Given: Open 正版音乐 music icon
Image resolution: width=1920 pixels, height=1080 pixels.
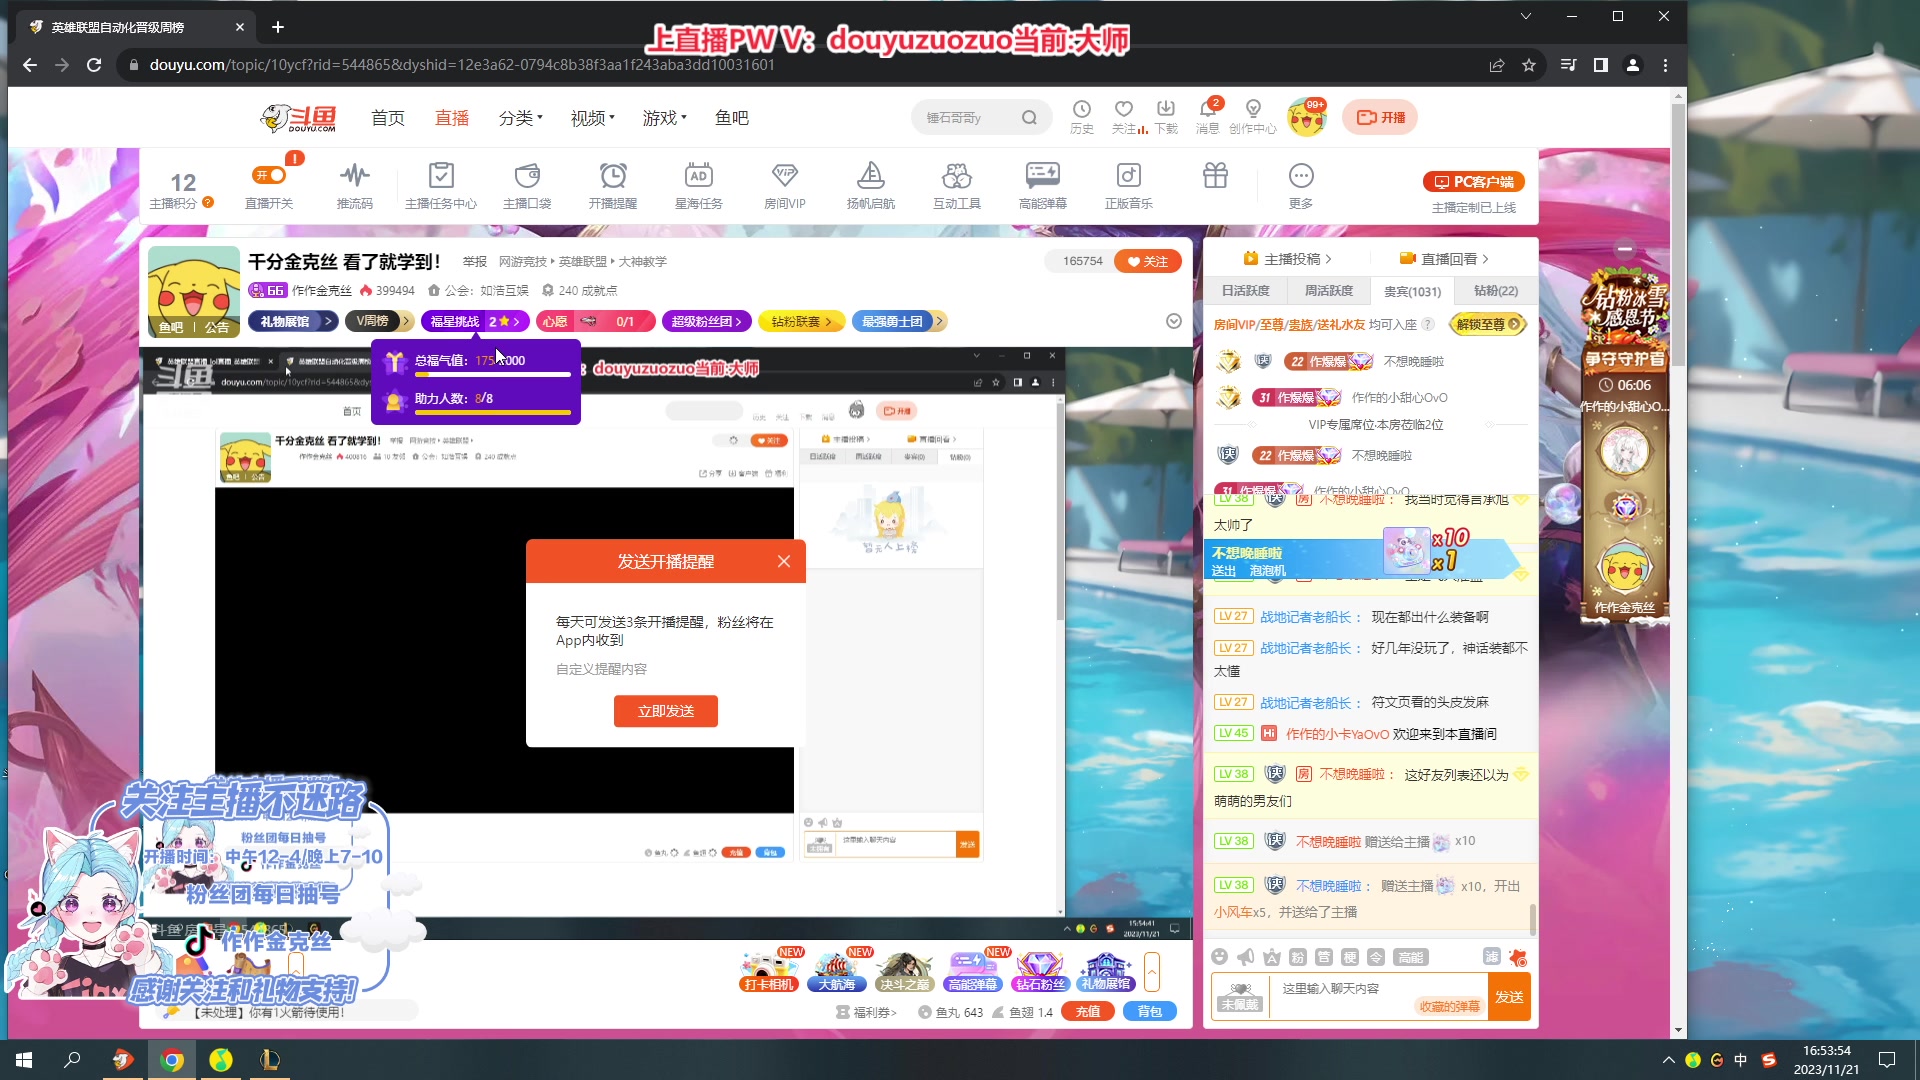Looking at the screenshot, I should click(x=1129, y=186).
